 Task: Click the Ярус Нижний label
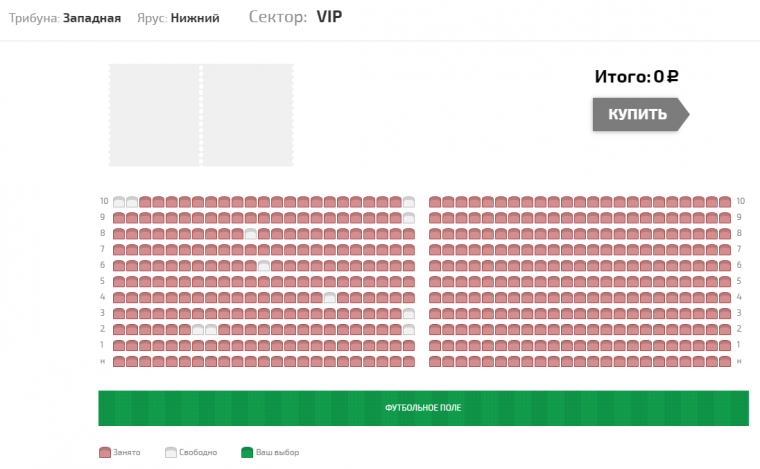[x=178, y=18]
